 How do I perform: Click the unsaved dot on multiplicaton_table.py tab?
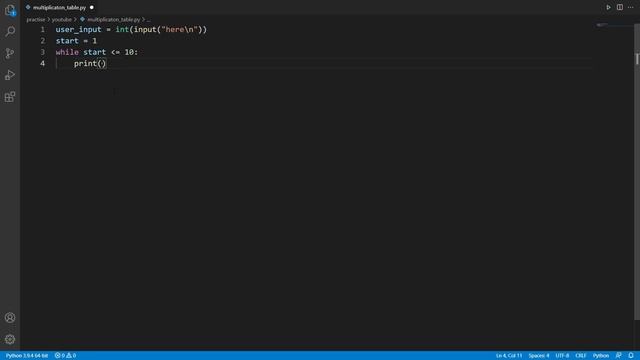click(x=91, y=7)
